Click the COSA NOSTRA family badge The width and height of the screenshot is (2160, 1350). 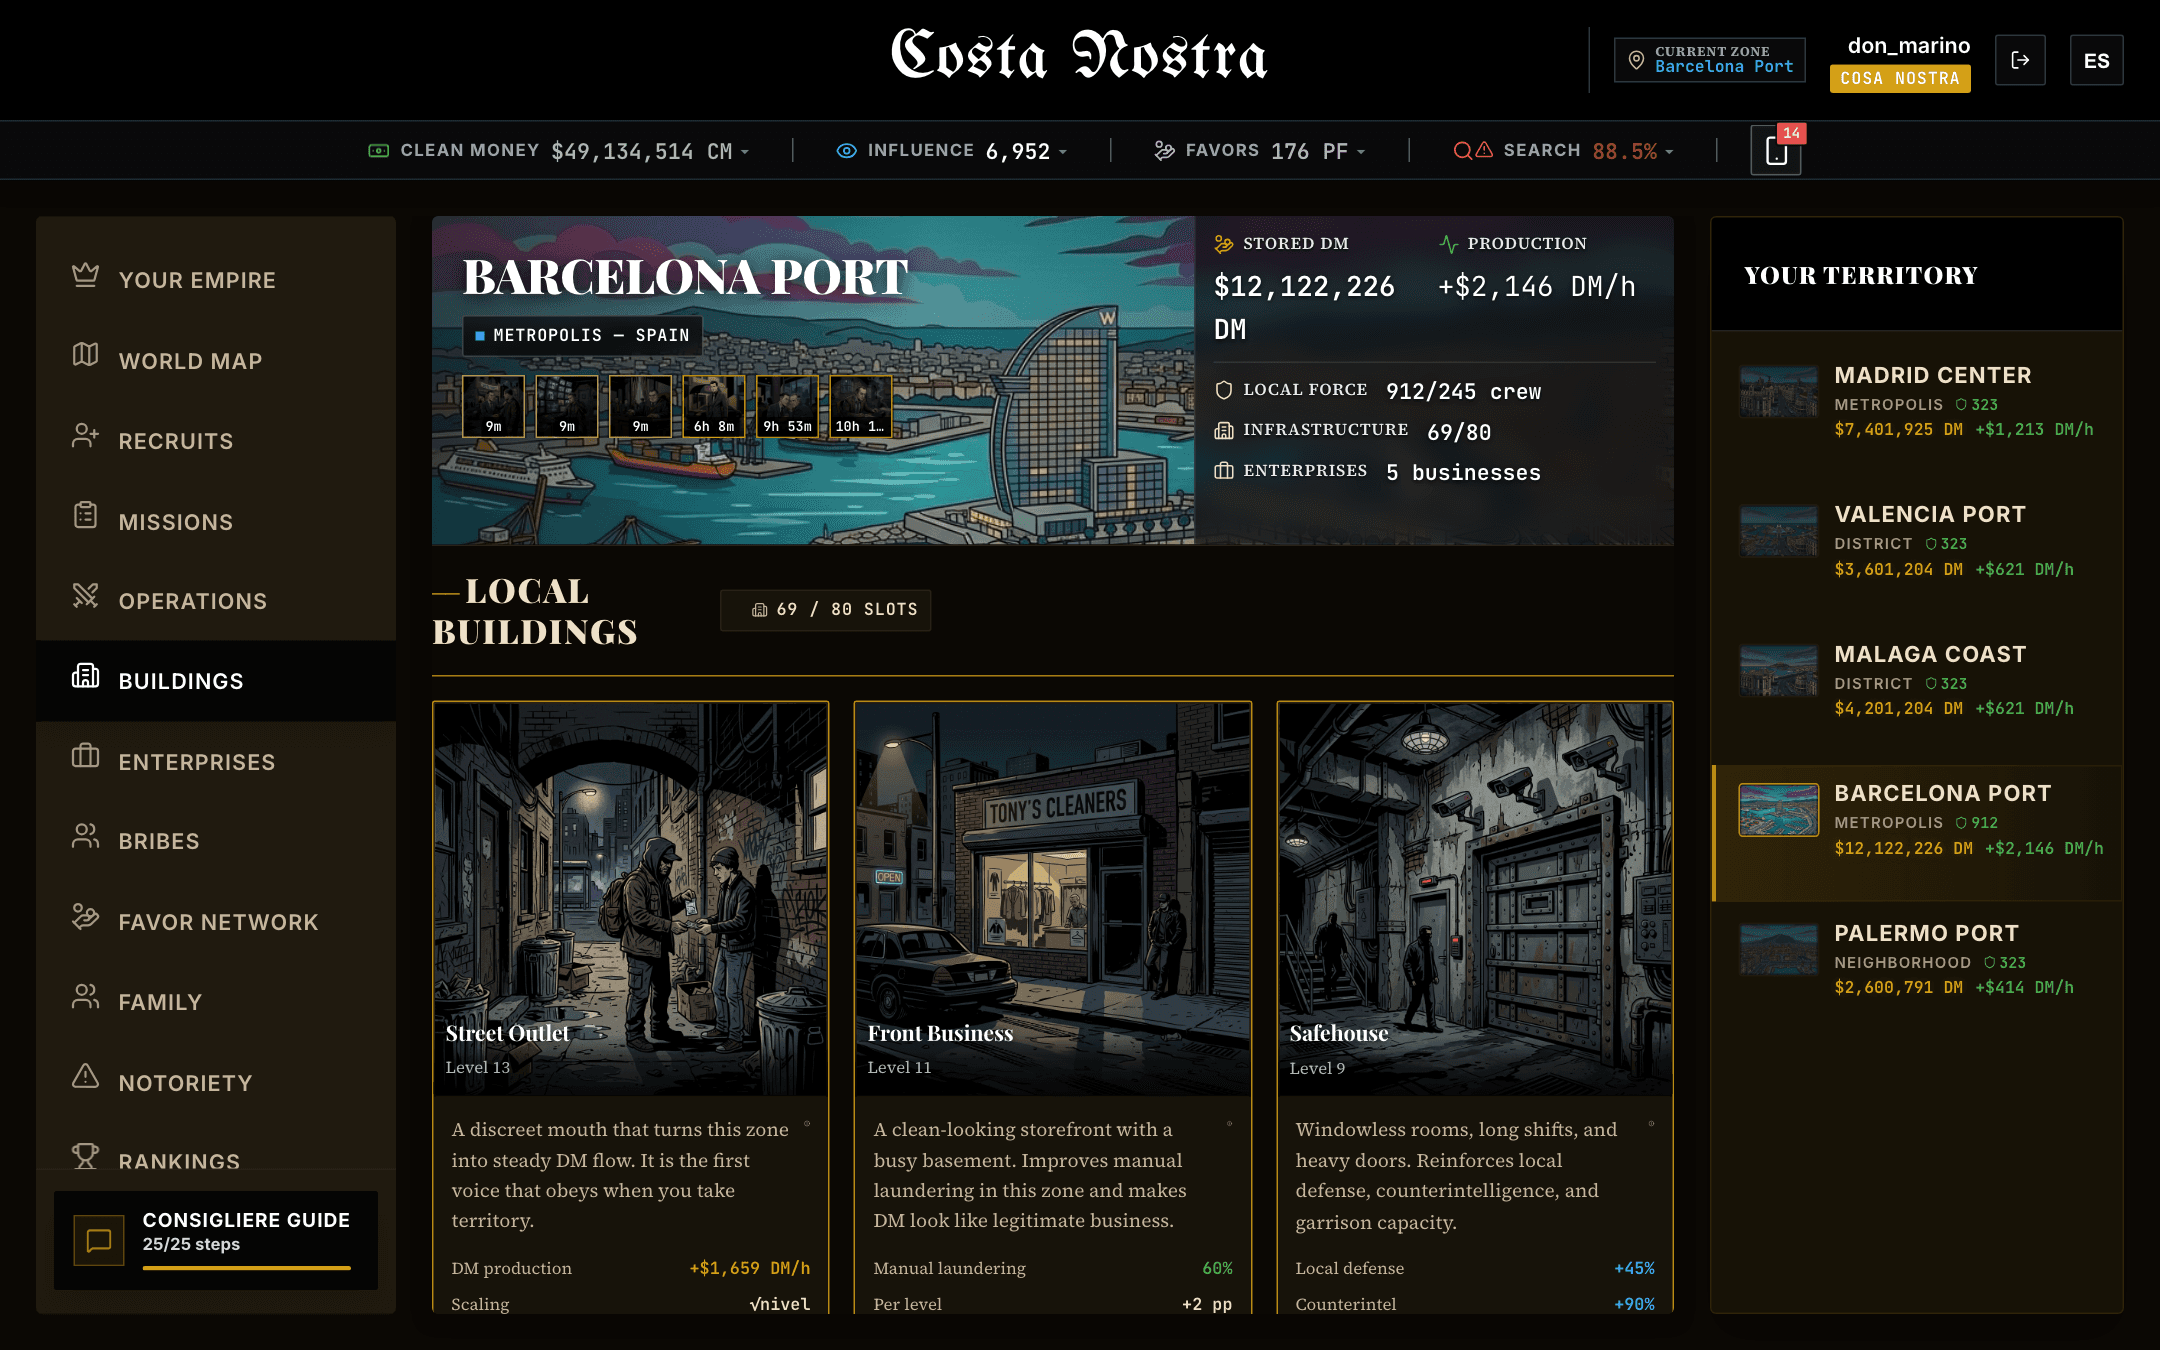click(1900, 78)
